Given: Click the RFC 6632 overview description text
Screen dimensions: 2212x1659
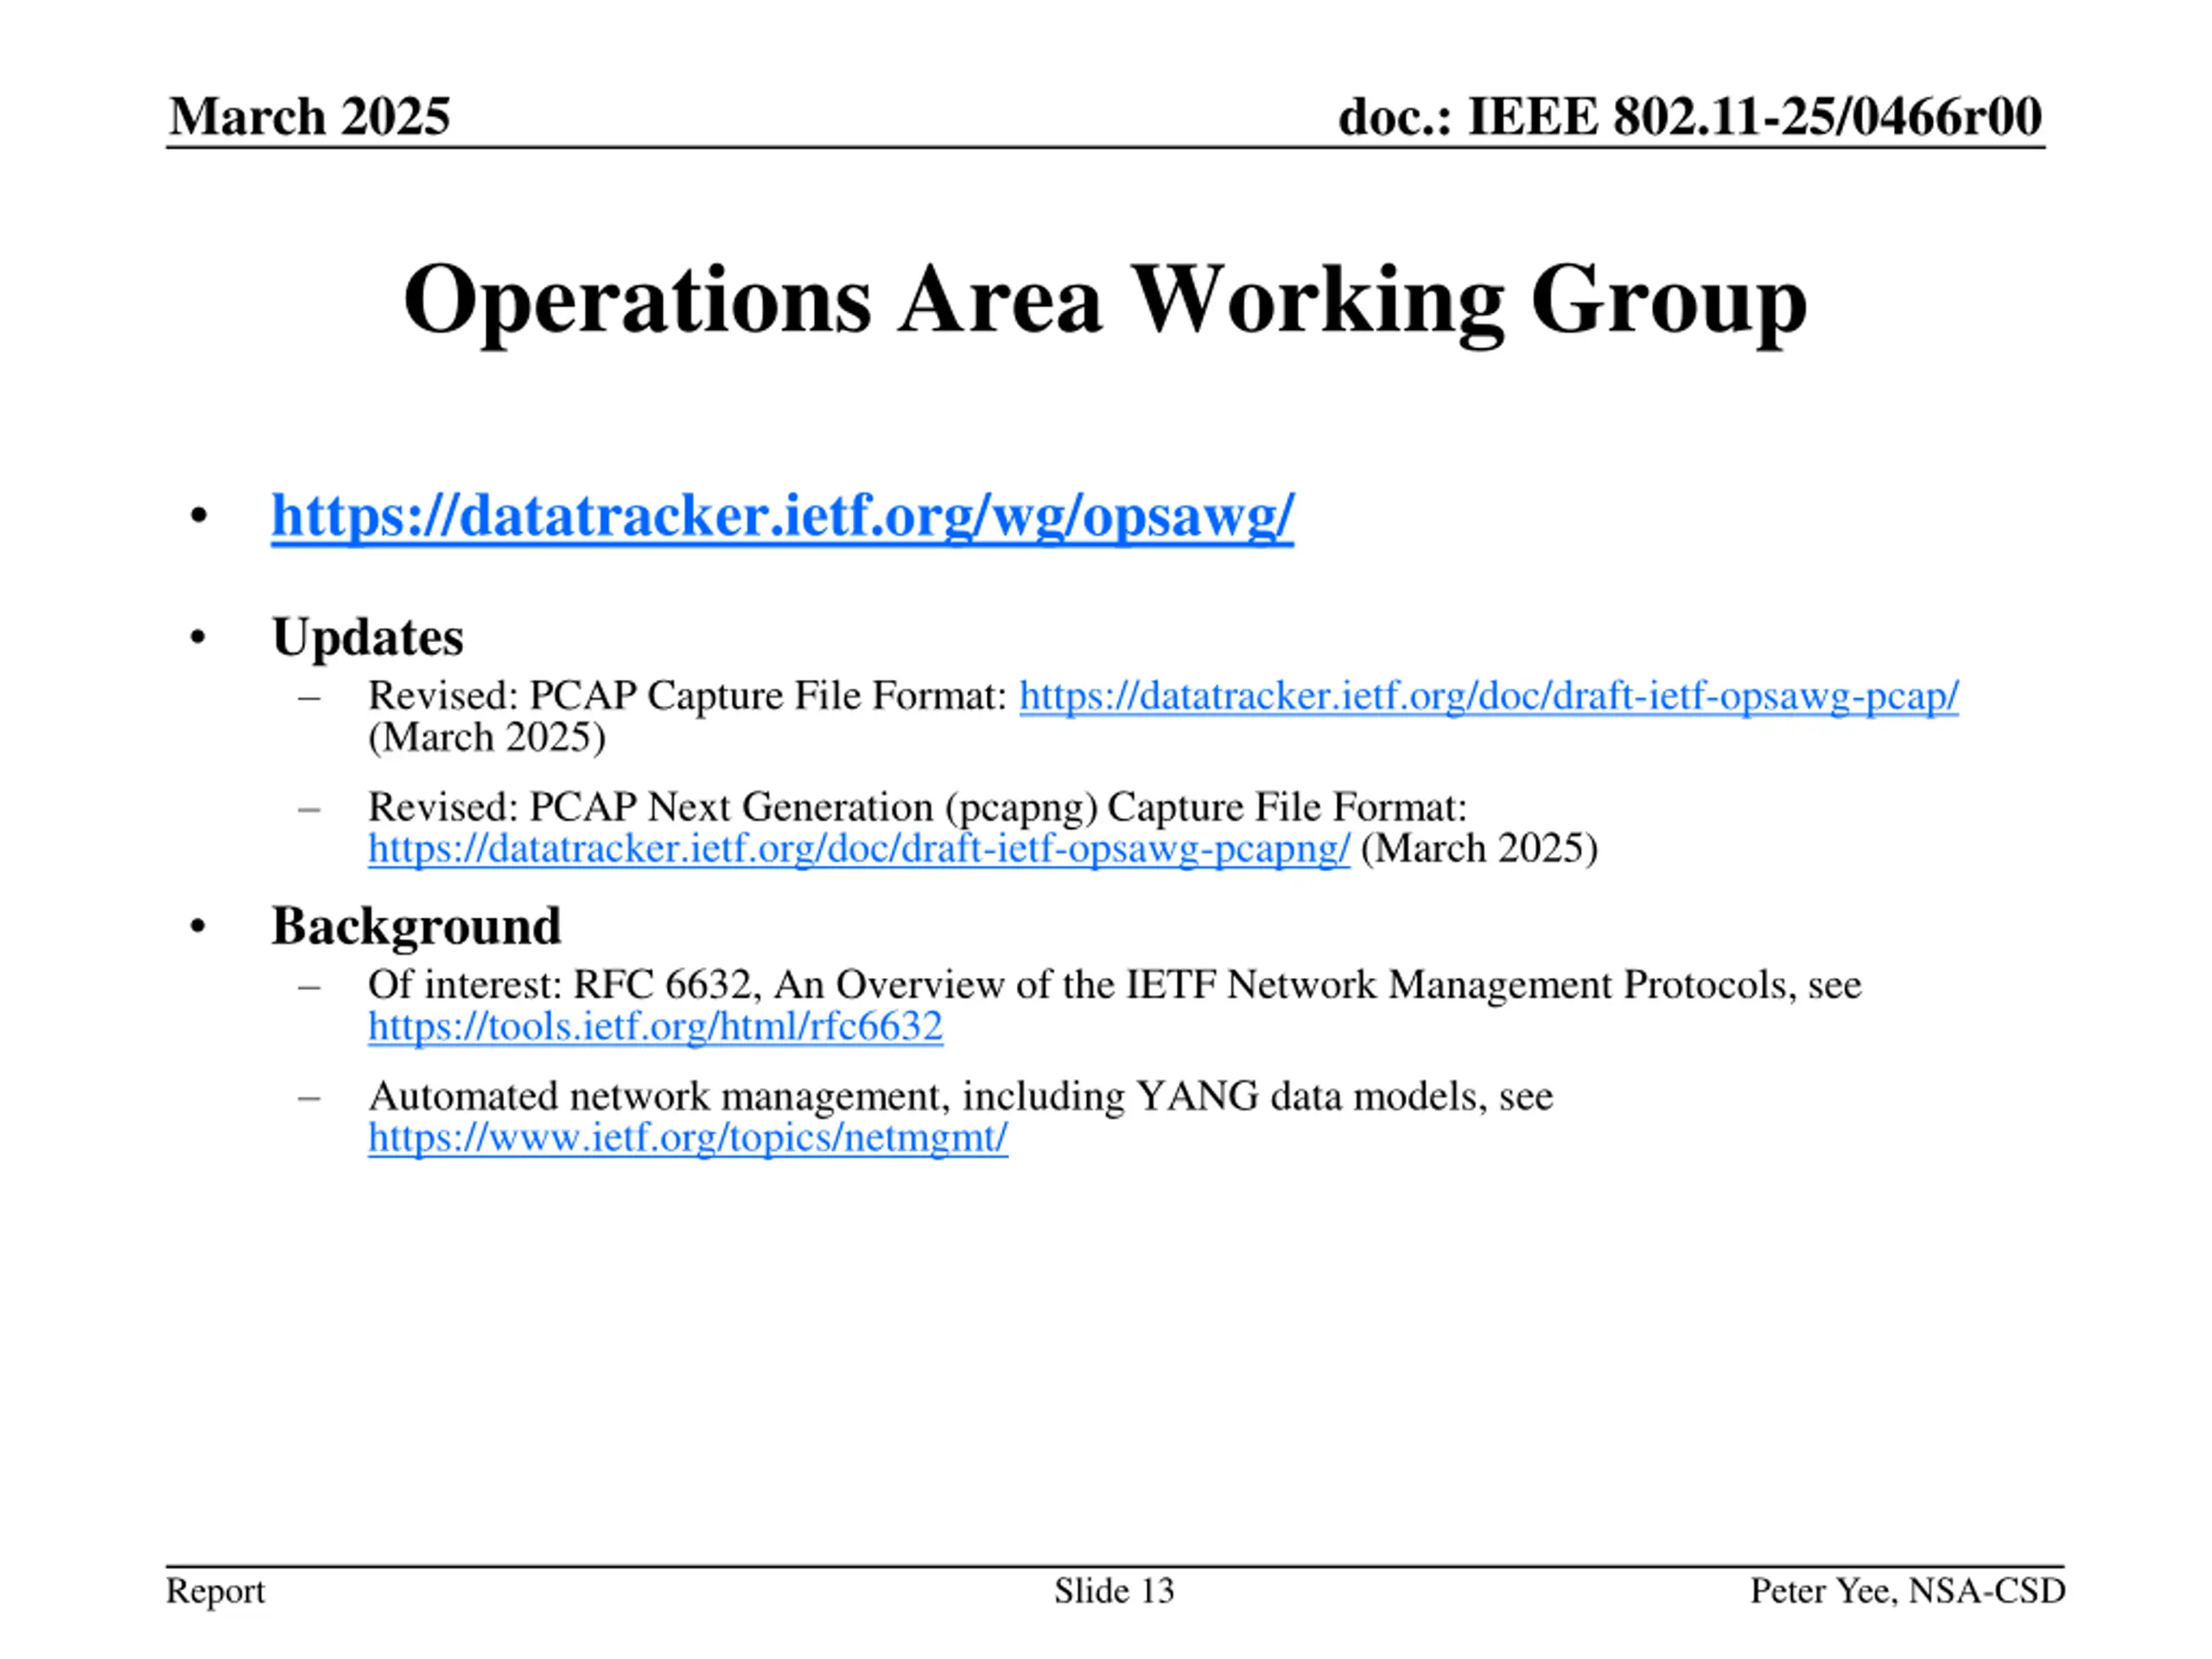Looking at the screenshot, I should pyautogui.click(x=1113, y=985).
